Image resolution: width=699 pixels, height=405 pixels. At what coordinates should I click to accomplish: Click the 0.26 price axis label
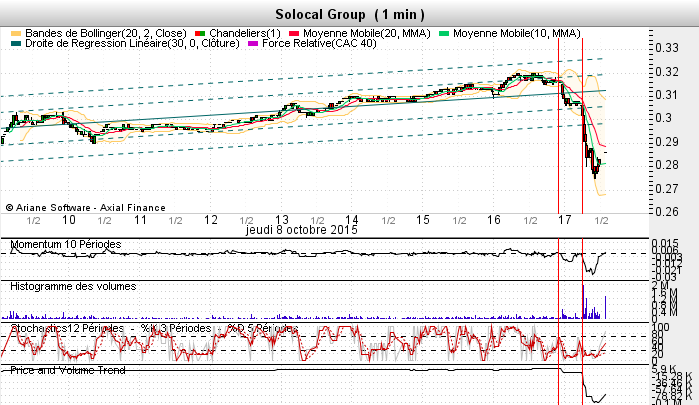[667, 211]
